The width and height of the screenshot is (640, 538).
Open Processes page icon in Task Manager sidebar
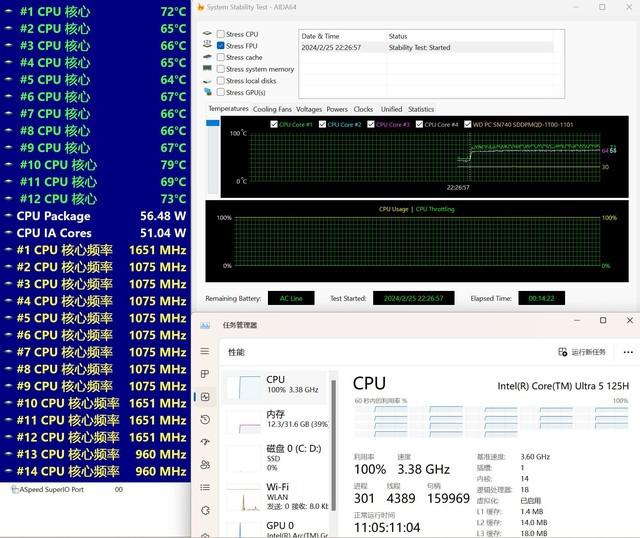click(205, 374)
